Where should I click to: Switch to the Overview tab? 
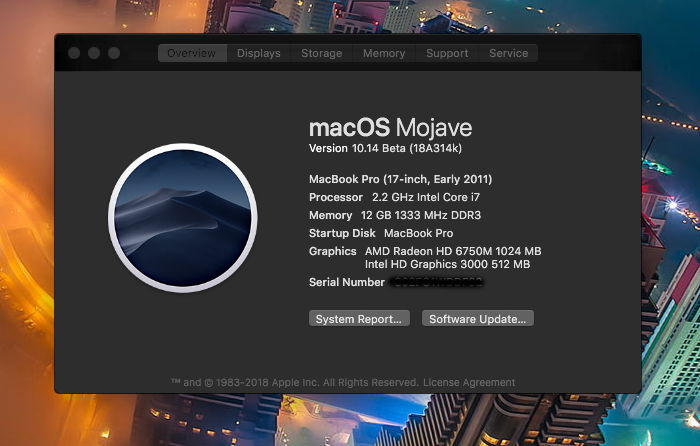[192, 53]
